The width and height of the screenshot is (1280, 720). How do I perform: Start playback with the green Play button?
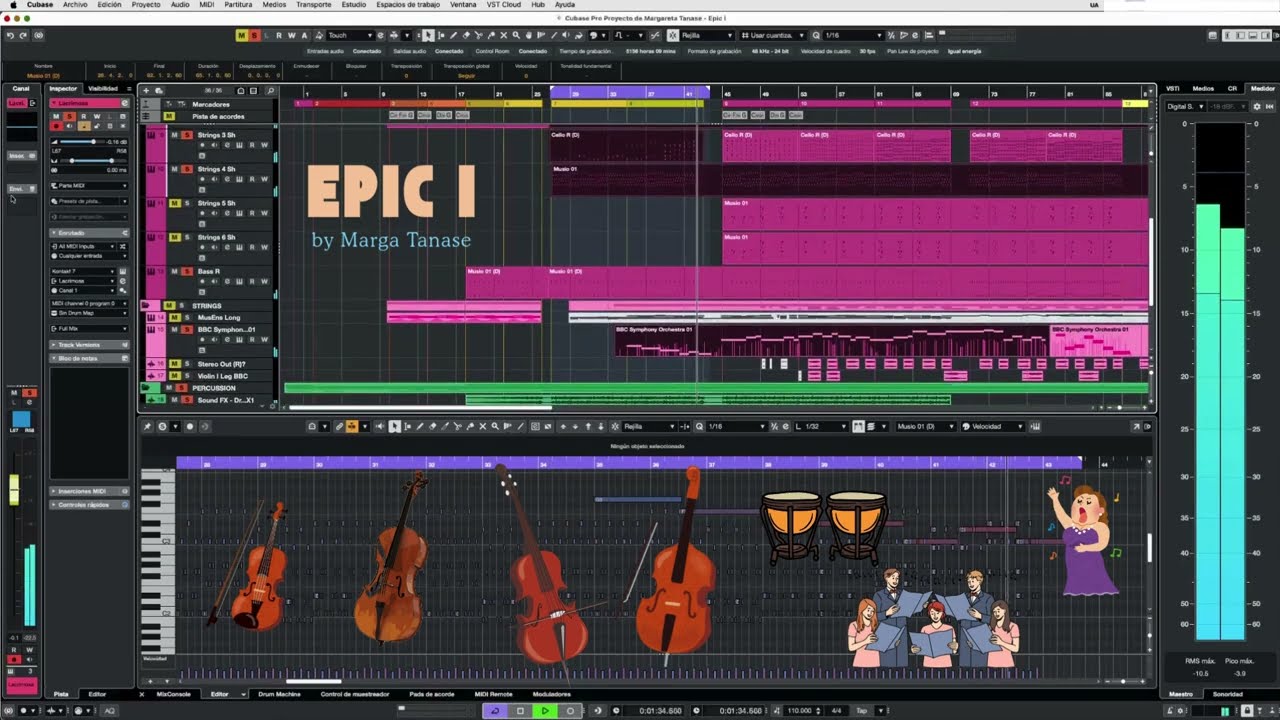(x=545, y=711)
